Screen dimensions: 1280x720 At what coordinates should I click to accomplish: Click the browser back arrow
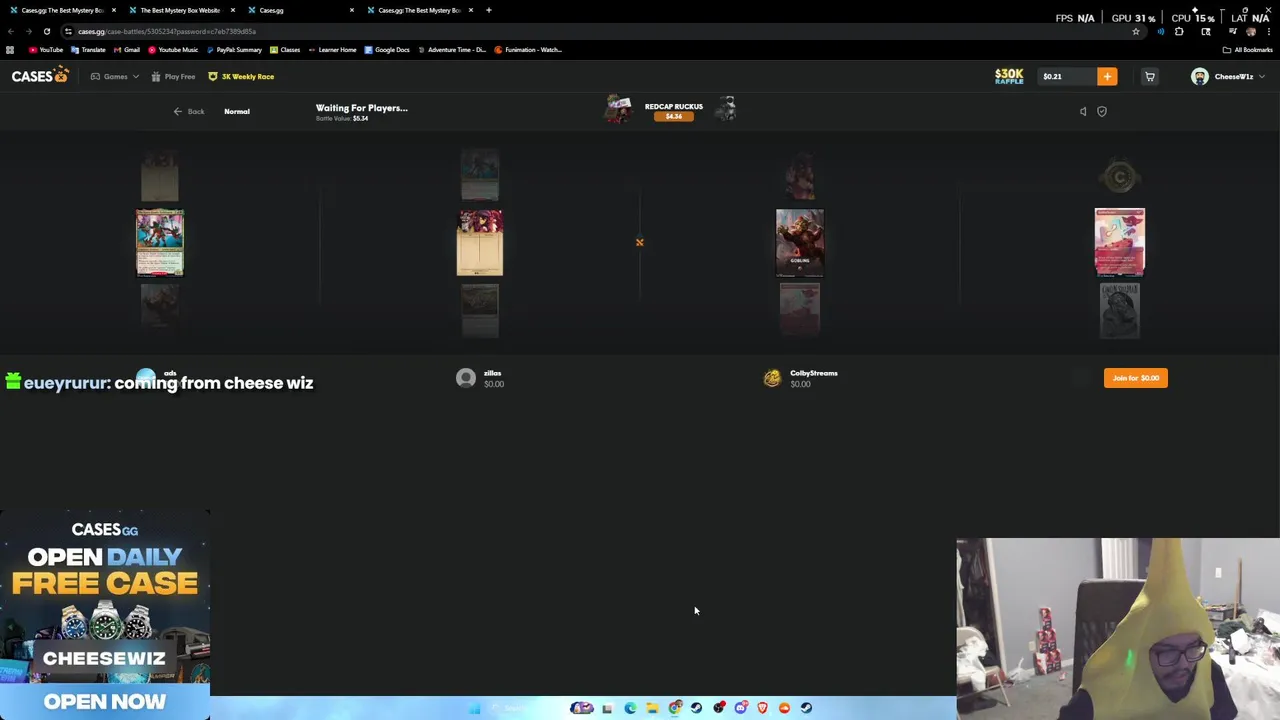click(10, 32)
